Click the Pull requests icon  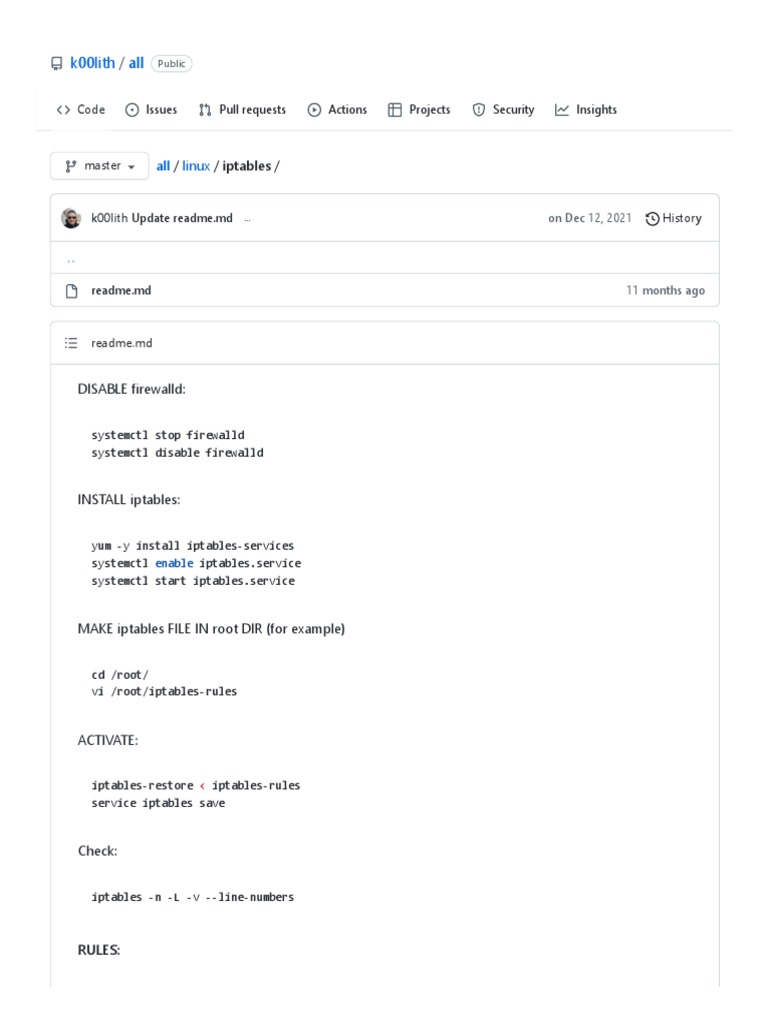click(x=205, y=110)
